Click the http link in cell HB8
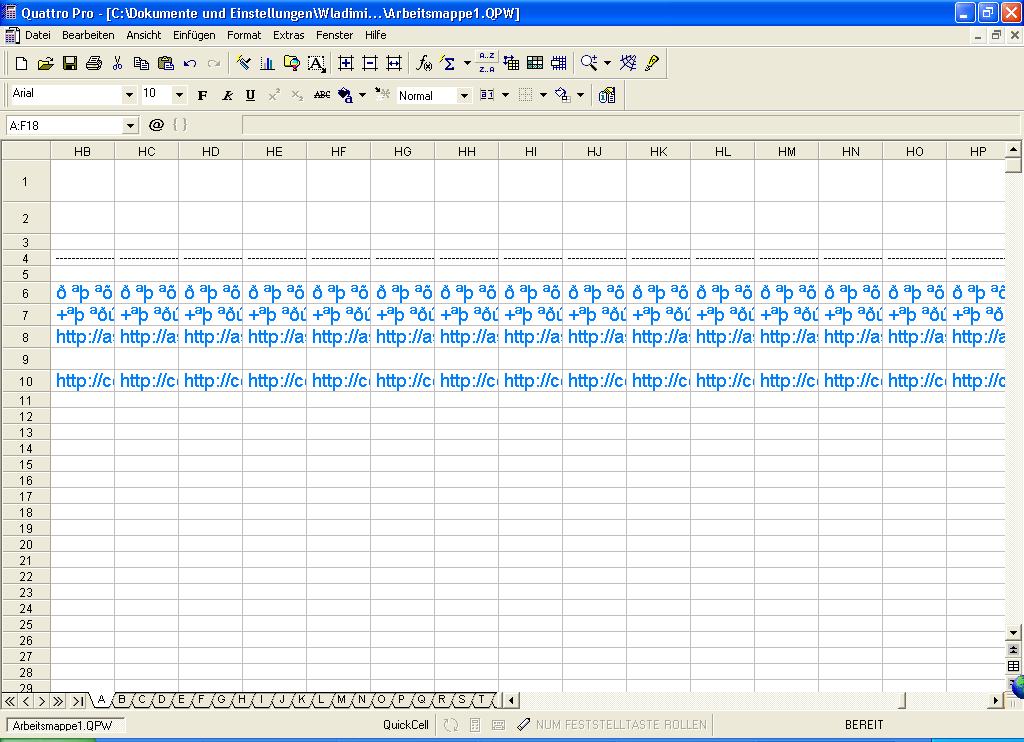1024x742 pixels. tap(83, 337)
